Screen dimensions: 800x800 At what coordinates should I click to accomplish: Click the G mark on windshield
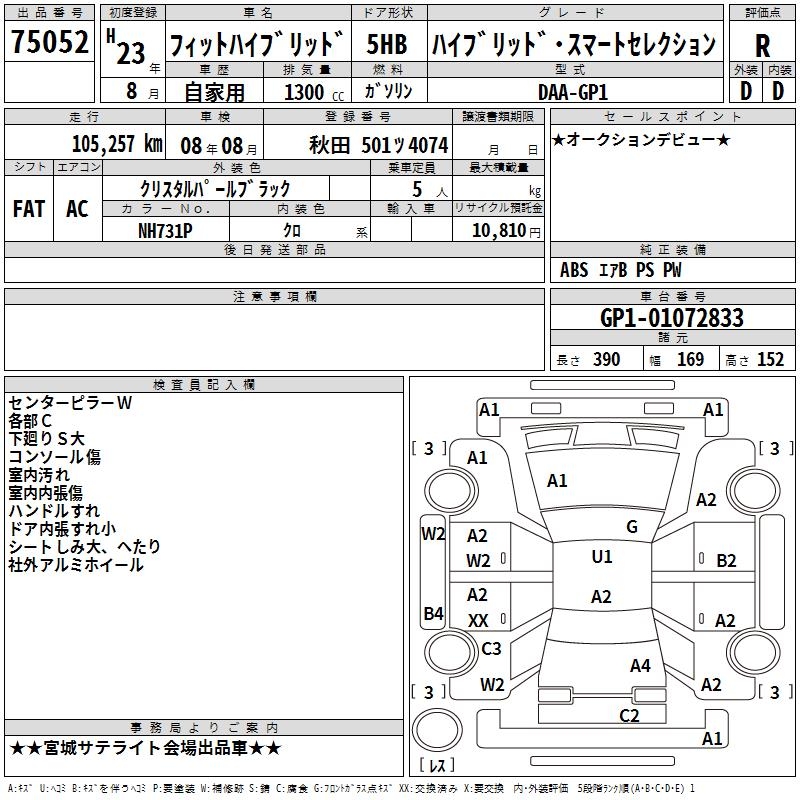pos(632,527)
